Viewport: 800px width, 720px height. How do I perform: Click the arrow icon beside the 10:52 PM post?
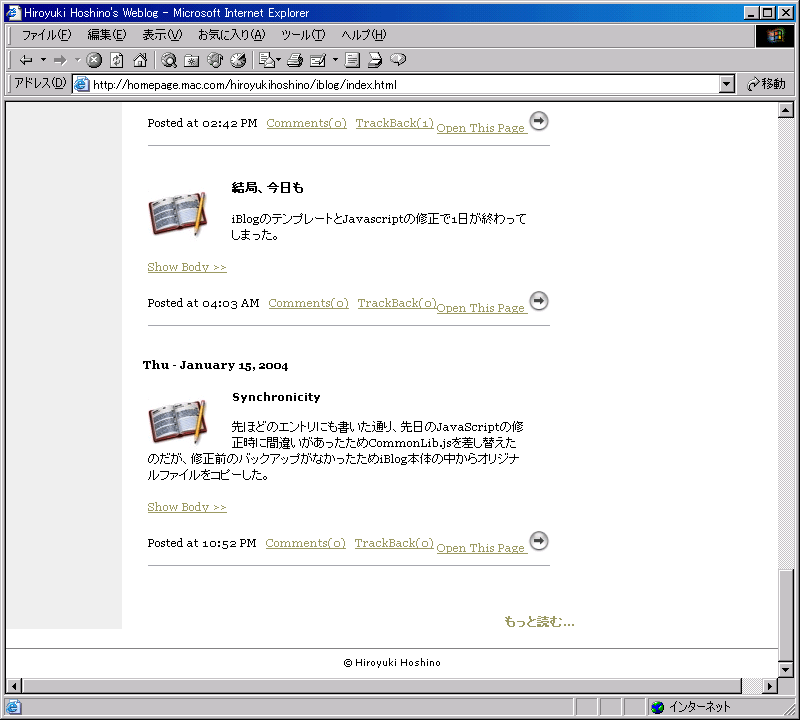[539, 541]
